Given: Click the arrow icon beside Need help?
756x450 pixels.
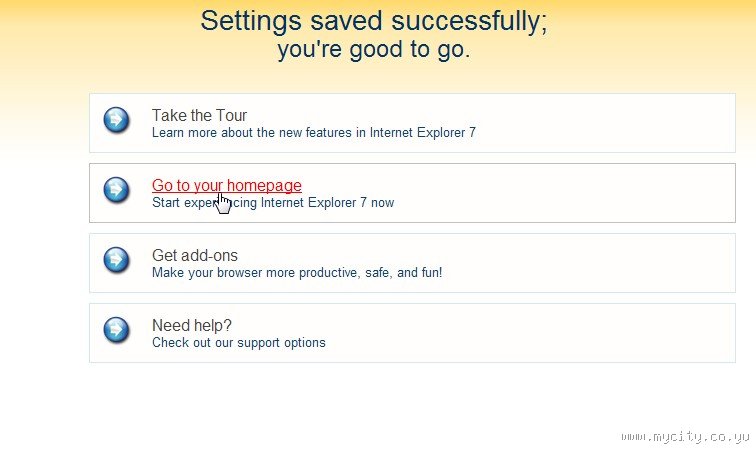Looking at the screenshot, I should click(x=117, y=330).
